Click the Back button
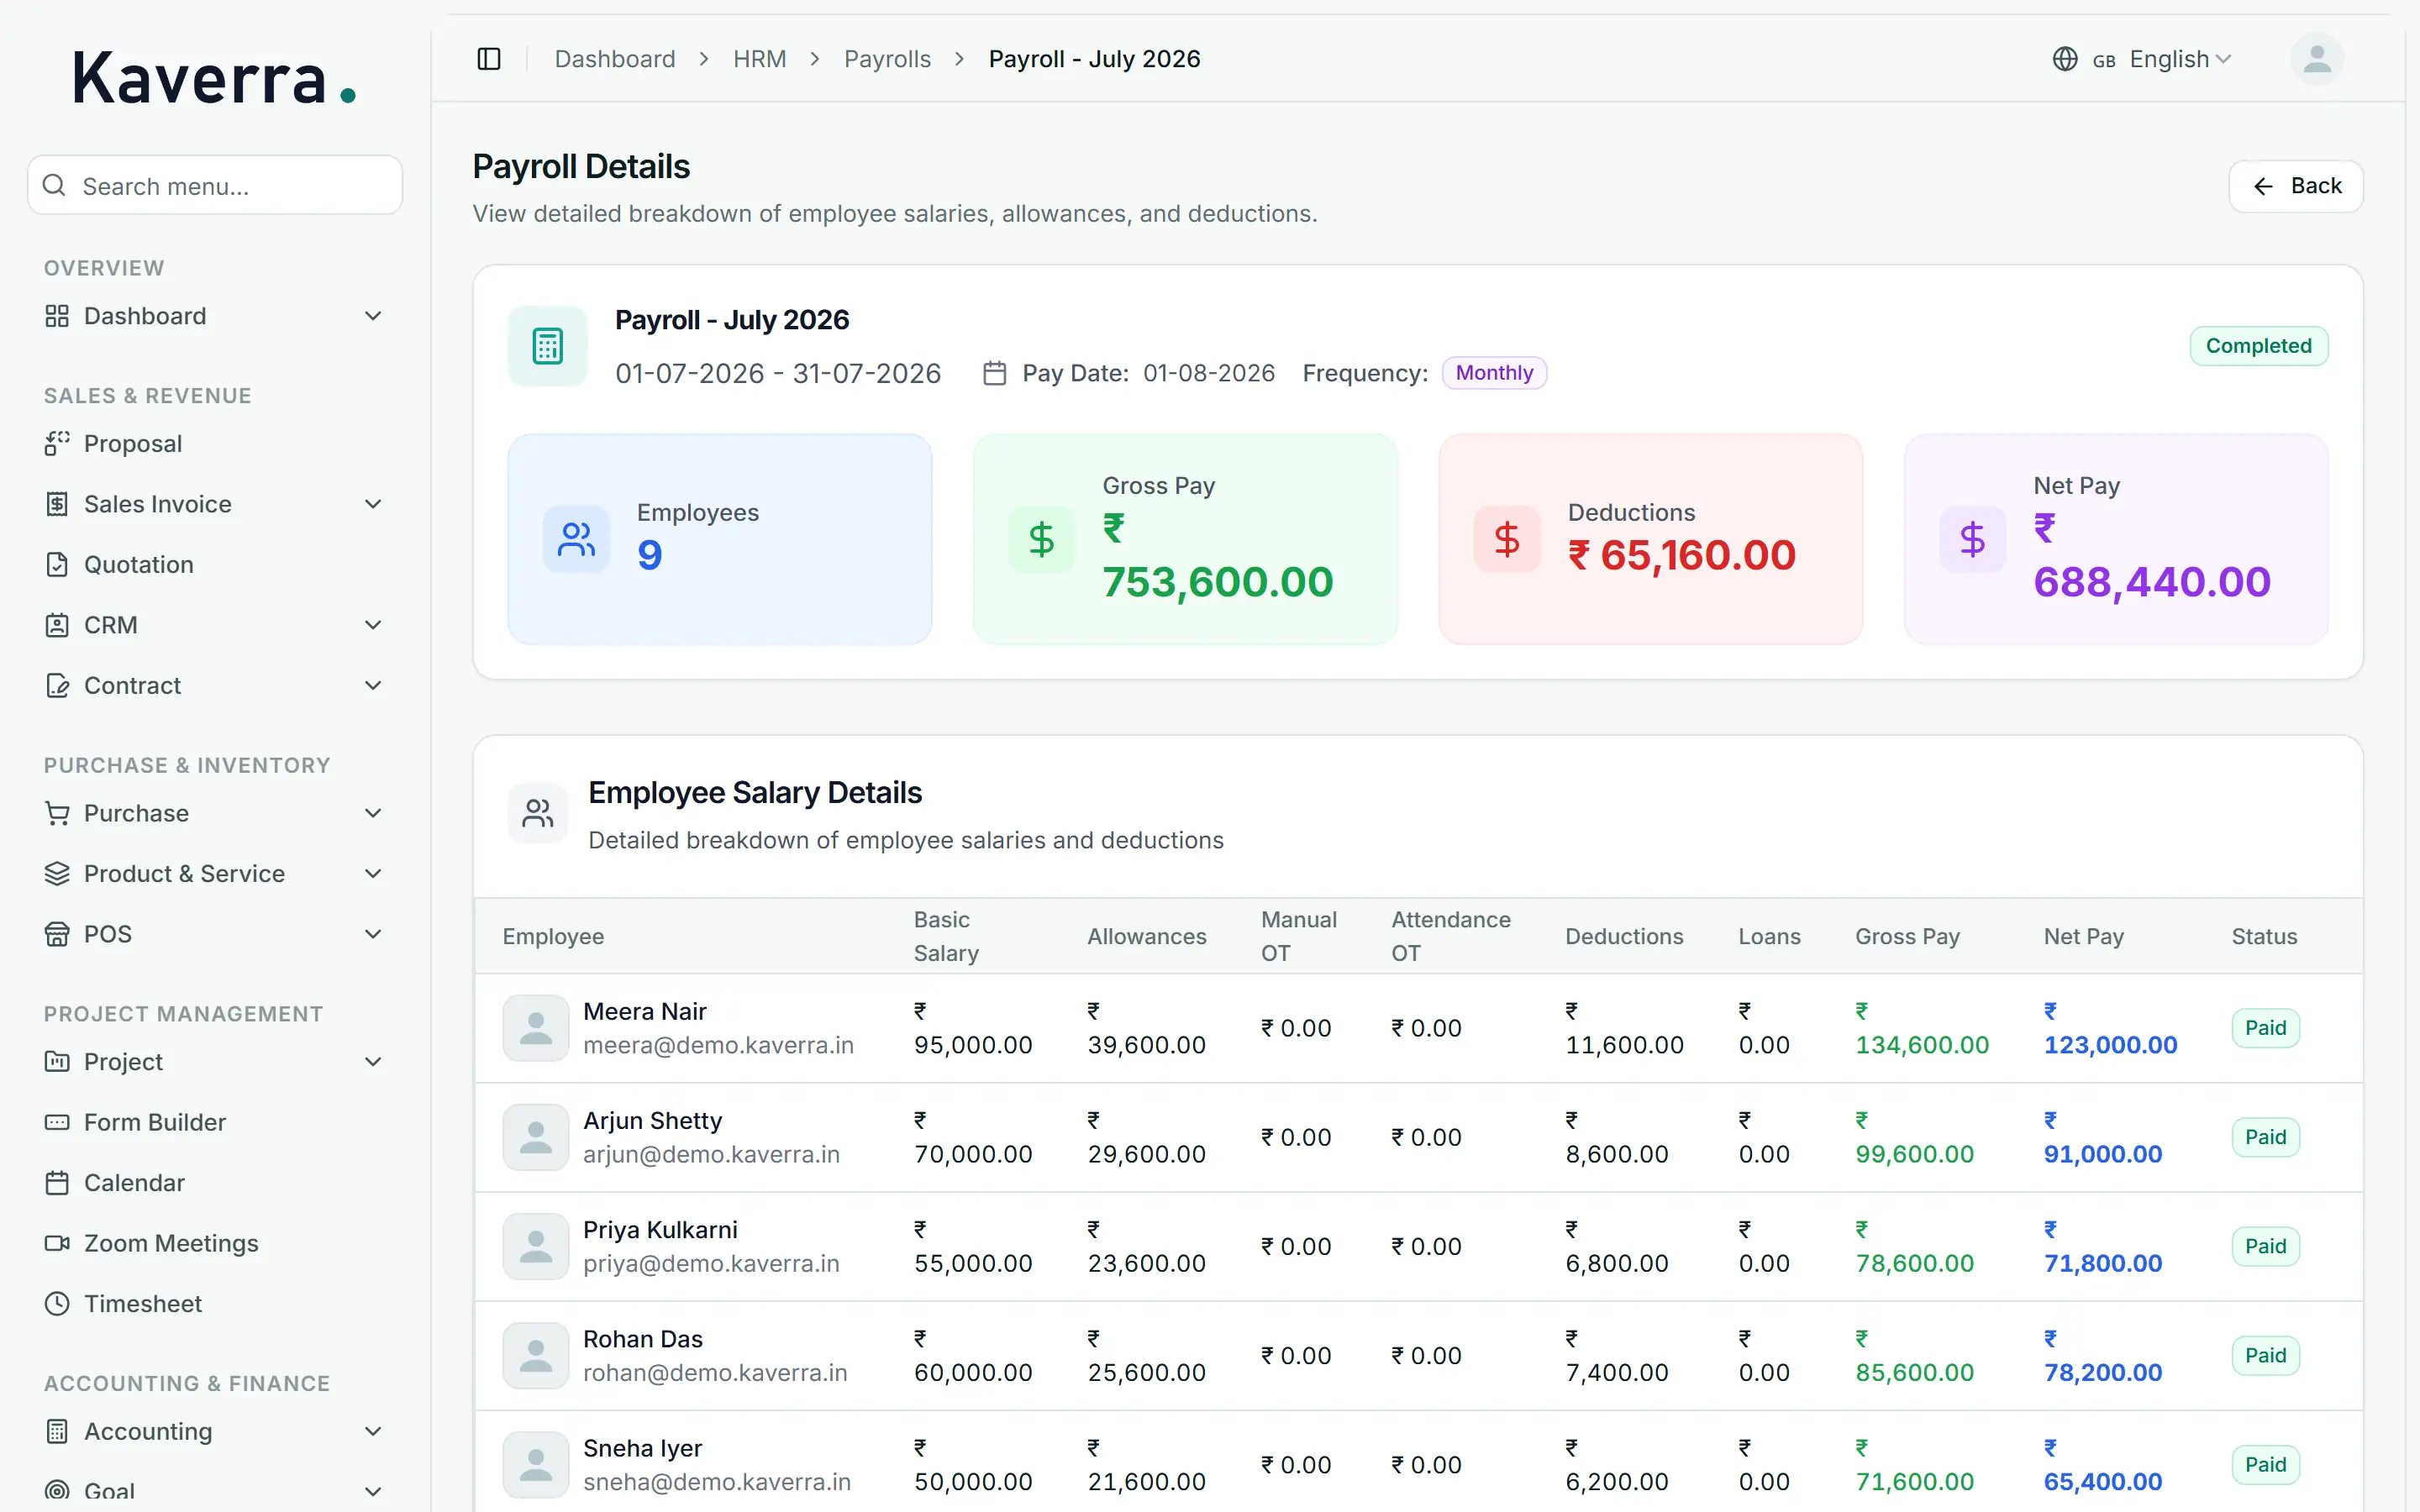 (x=2295, y=186)
